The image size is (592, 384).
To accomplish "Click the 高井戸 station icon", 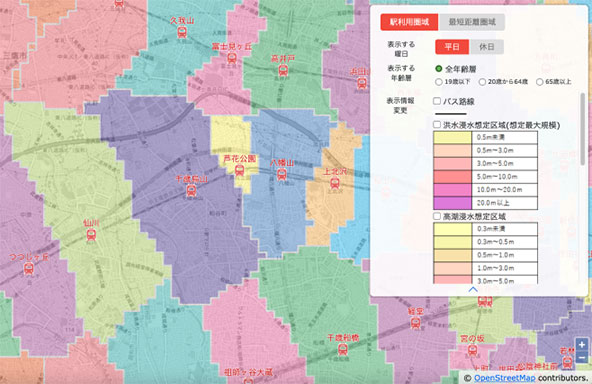I will 283,70.
